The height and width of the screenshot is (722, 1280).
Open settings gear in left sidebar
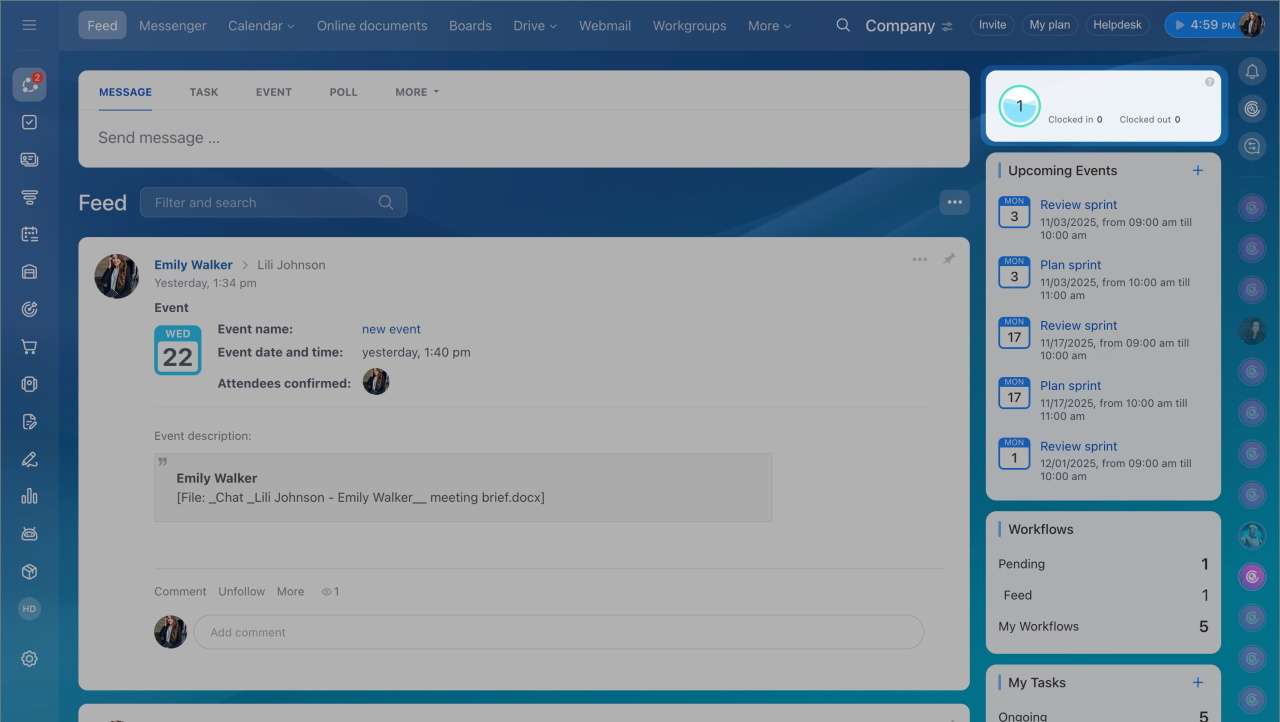(x=29, y=658)
